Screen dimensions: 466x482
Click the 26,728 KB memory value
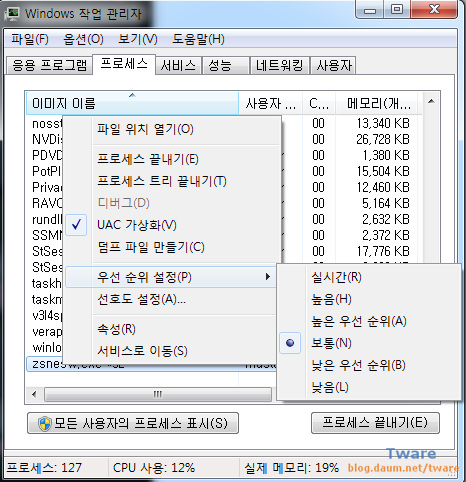tap(383, 140)
